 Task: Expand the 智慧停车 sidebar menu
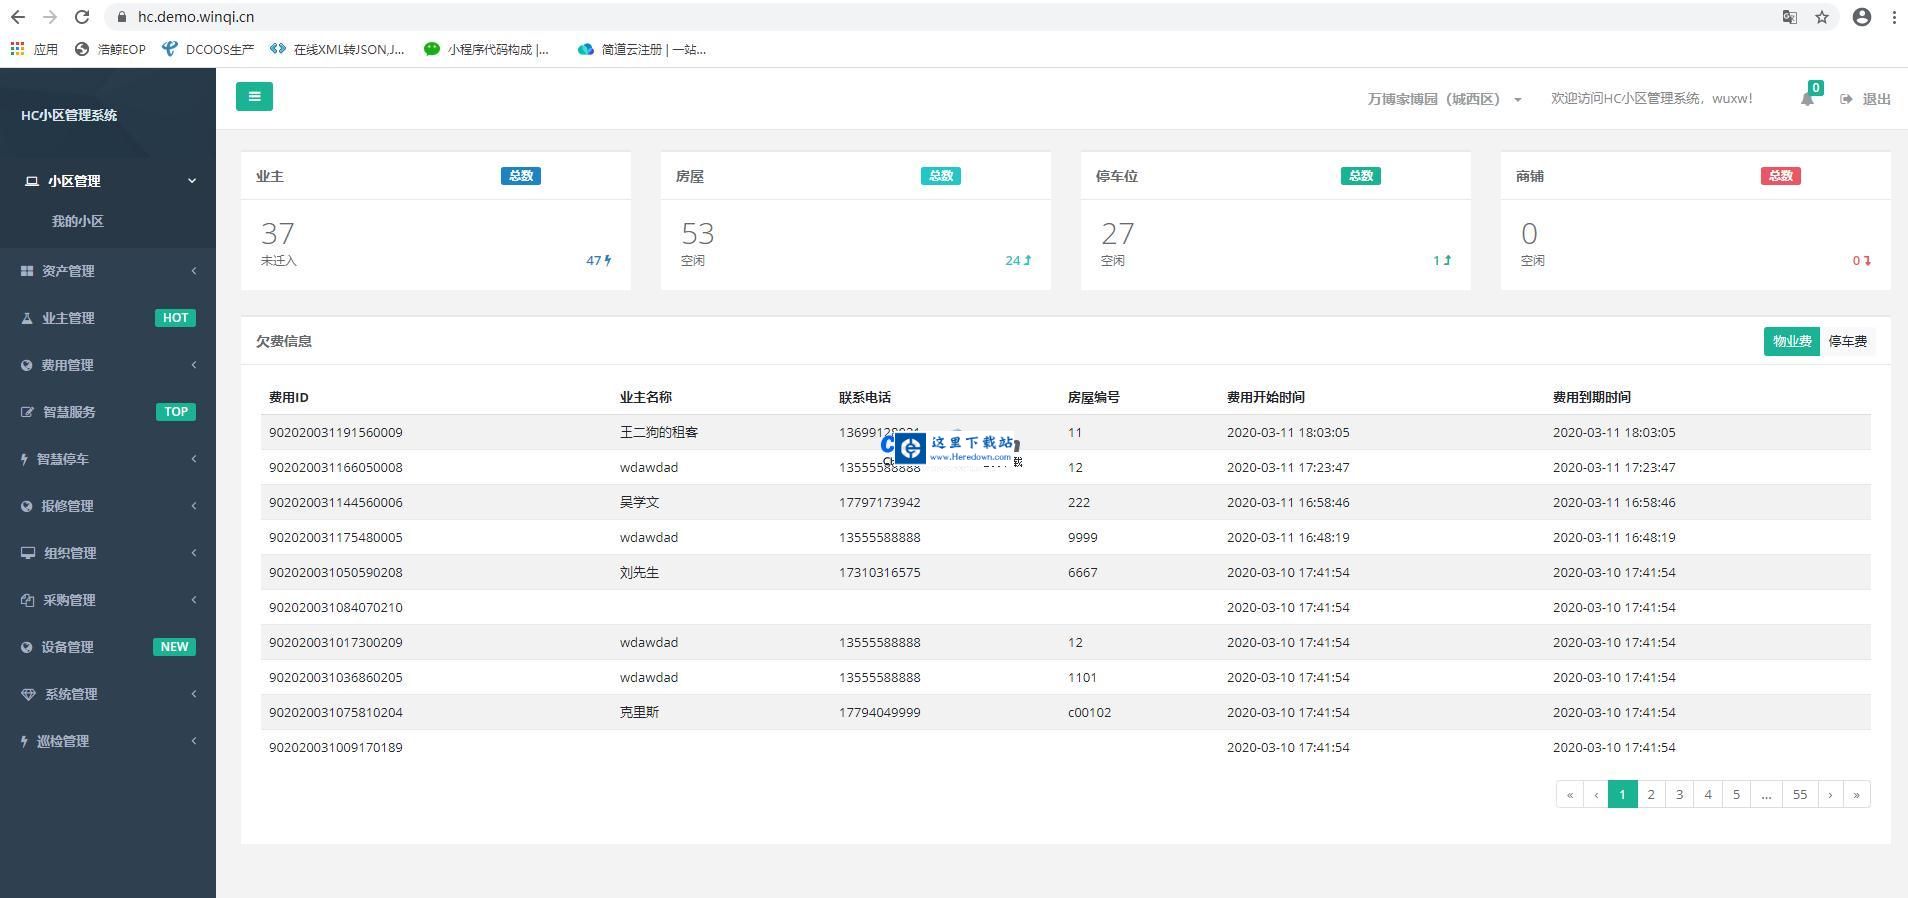(x=108, y=459)
